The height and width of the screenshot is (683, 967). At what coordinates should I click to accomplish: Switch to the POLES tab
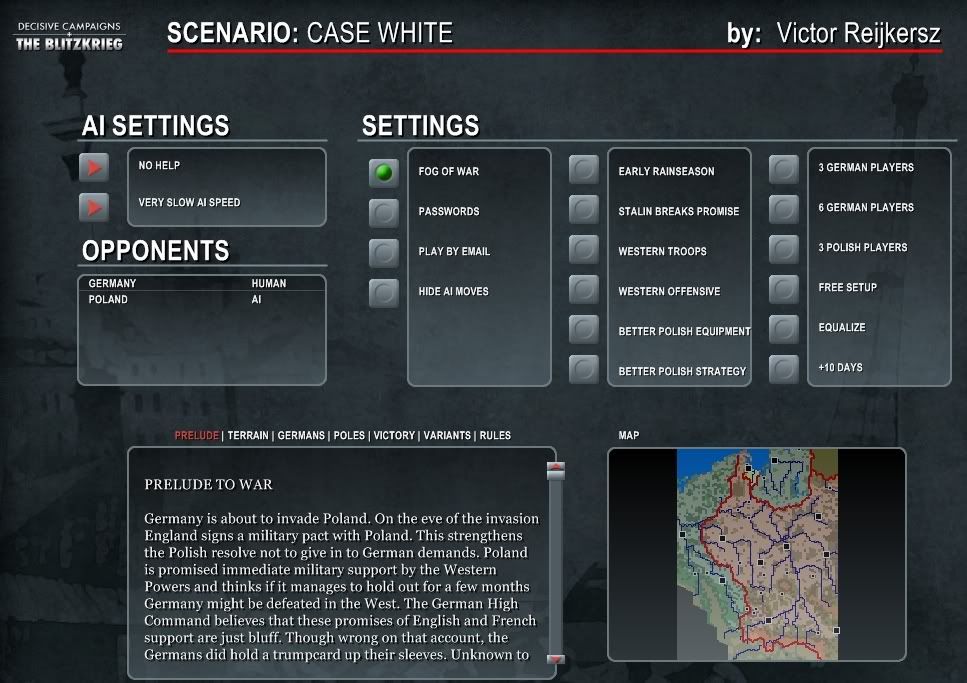[349, 435]
